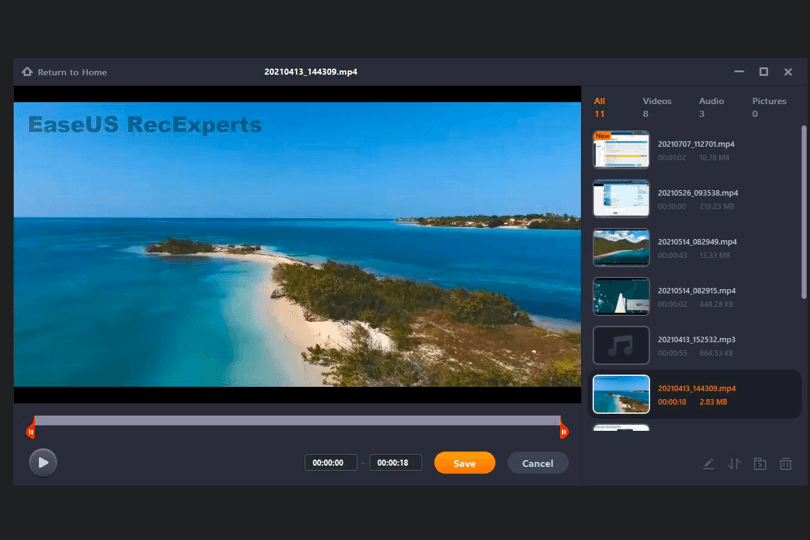Viewport: 810px width, 540px height.
Task: Select the 20210707_112701.mp4 thumbnail
Action: coord(621,149)
